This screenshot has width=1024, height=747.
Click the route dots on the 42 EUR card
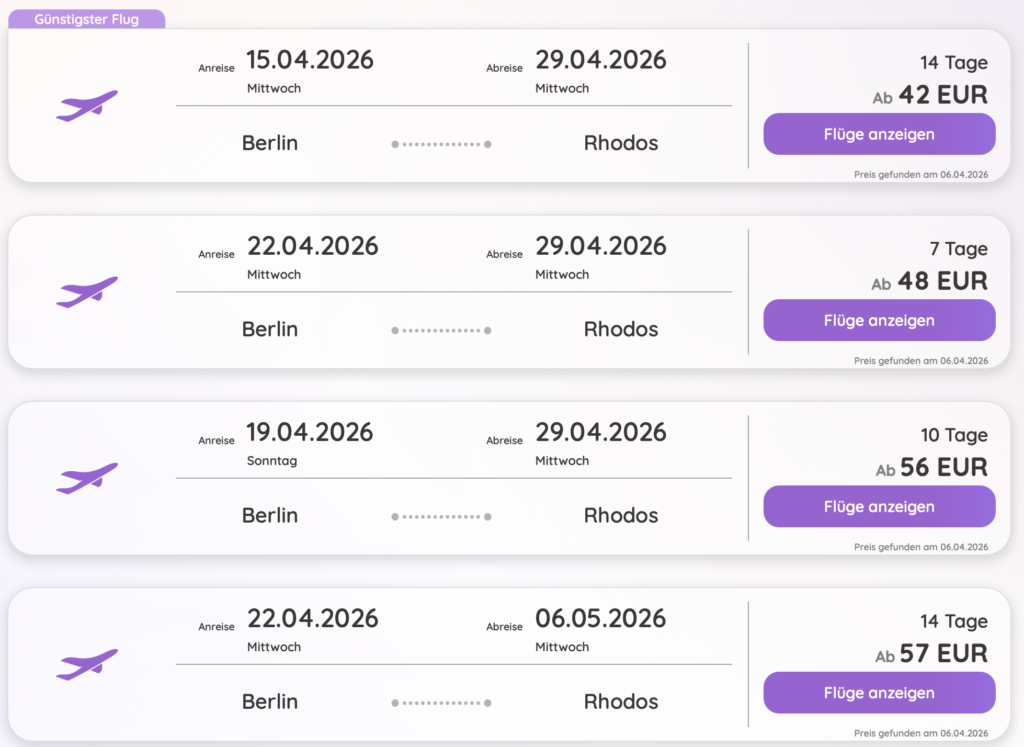point(441,144)
